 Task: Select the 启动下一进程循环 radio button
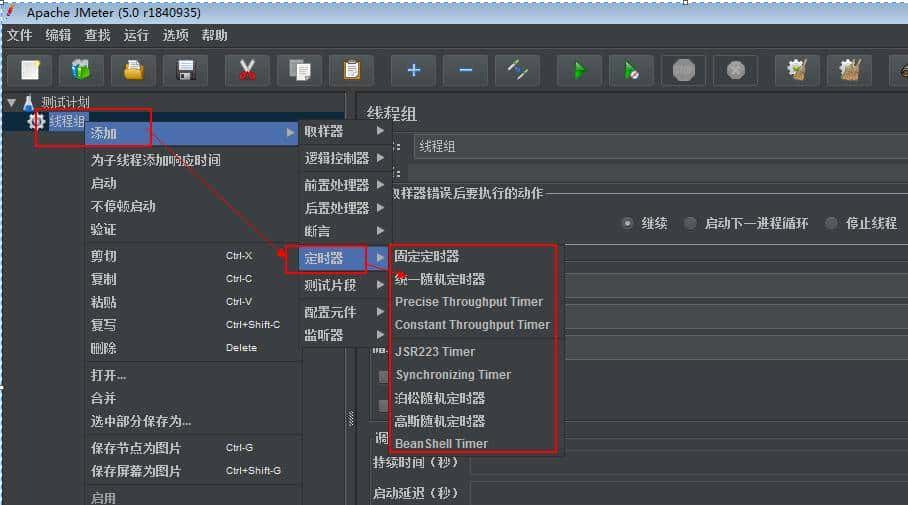690,223
